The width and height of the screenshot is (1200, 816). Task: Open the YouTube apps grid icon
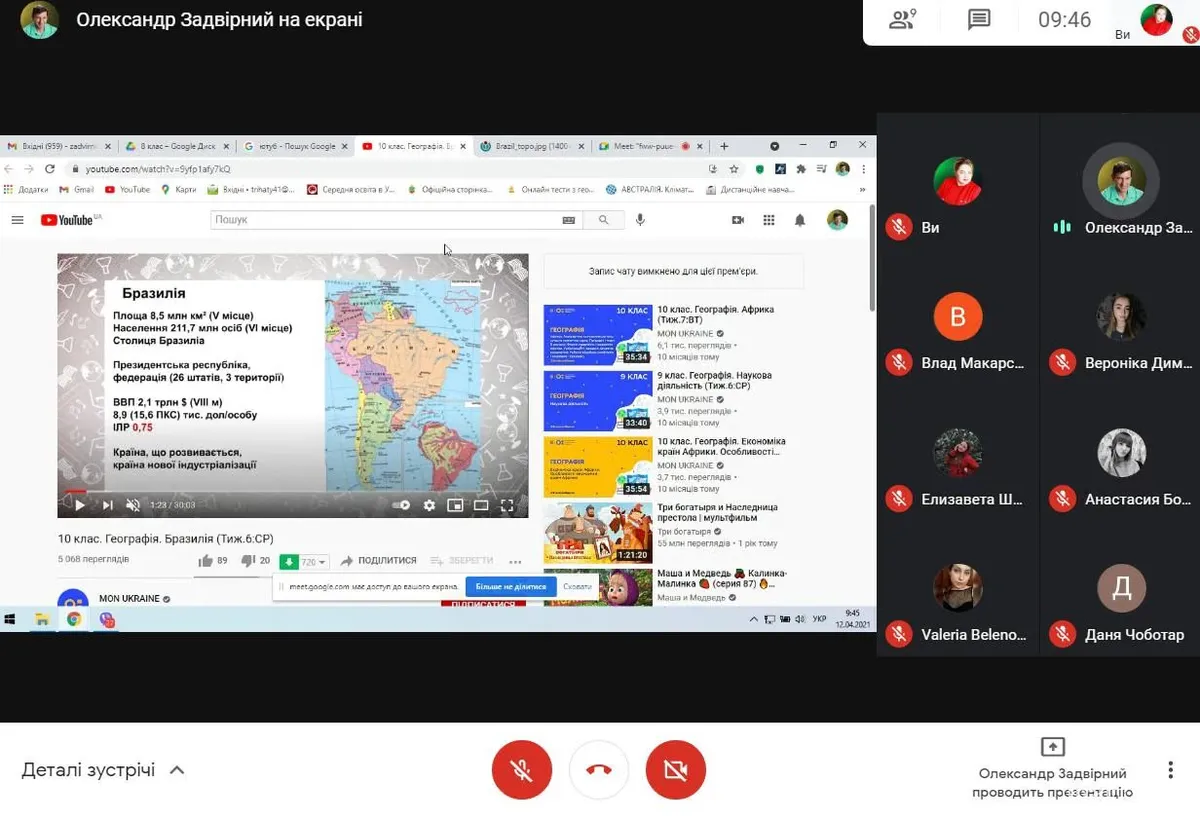pos(769,220)
